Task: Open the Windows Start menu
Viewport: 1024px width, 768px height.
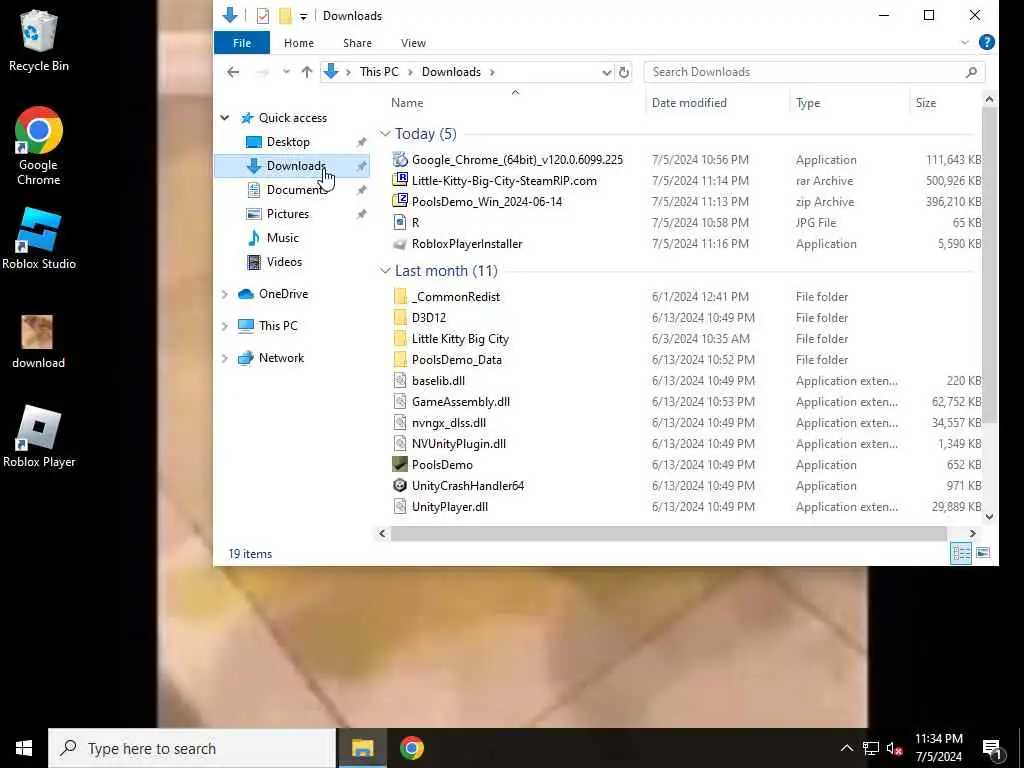Action: pos(24,748)
